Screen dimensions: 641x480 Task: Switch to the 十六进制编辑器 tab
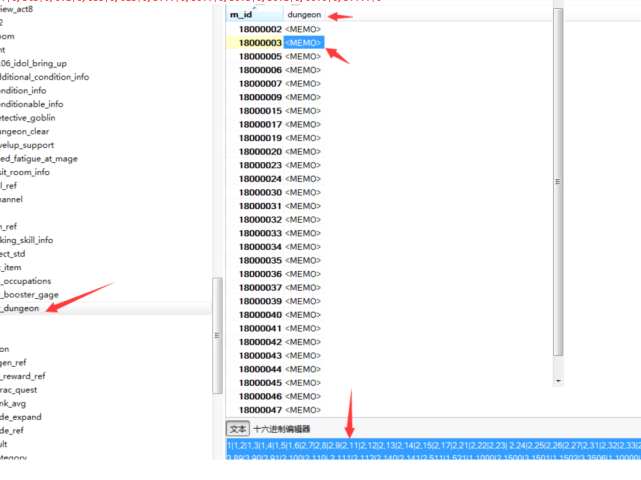281,428
